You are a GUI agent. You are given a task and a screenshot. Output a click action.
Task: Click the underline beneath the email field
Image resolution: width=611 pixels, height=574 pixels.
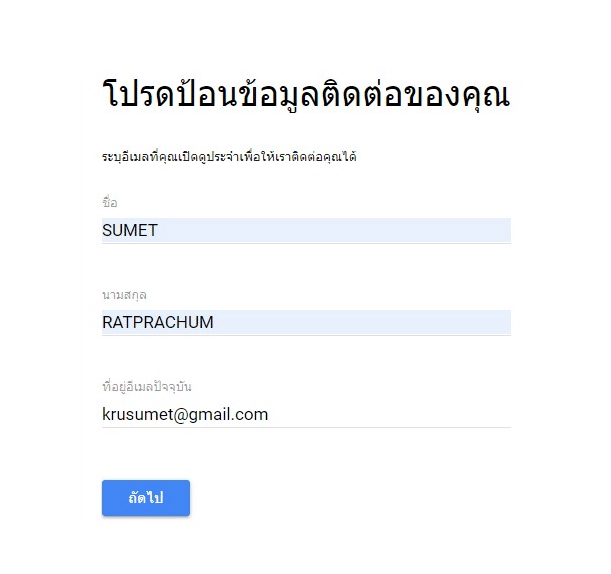coord(306,427)
